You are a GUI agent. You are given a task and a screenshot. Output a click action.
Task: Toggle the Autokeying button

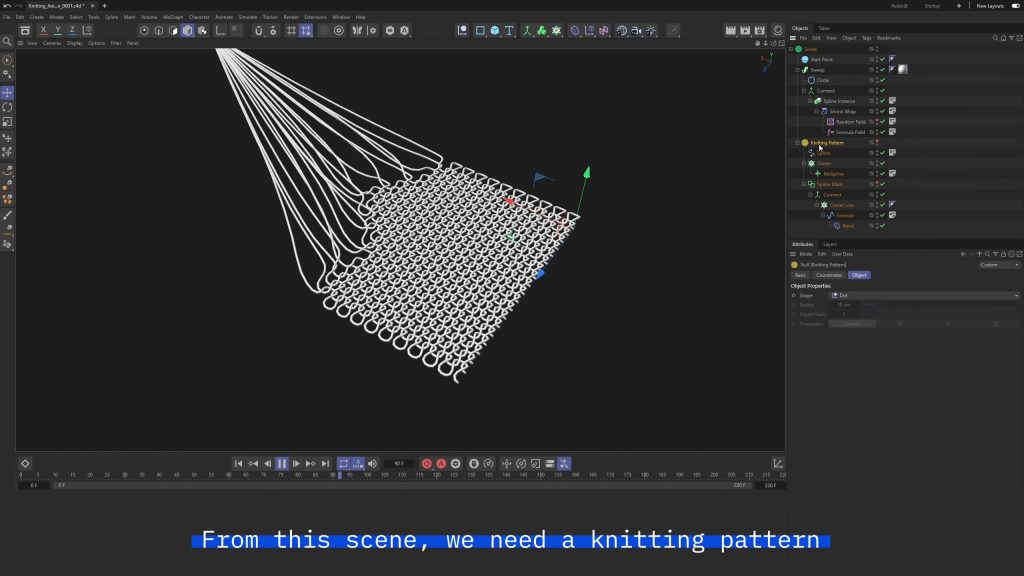(441, 464)
